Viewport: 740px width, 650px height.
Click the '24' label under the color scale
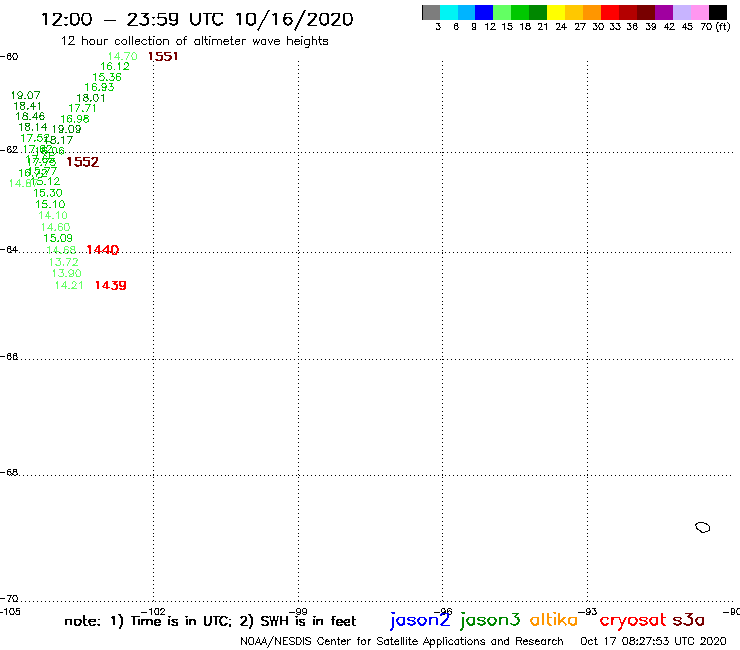click(561, 26)
